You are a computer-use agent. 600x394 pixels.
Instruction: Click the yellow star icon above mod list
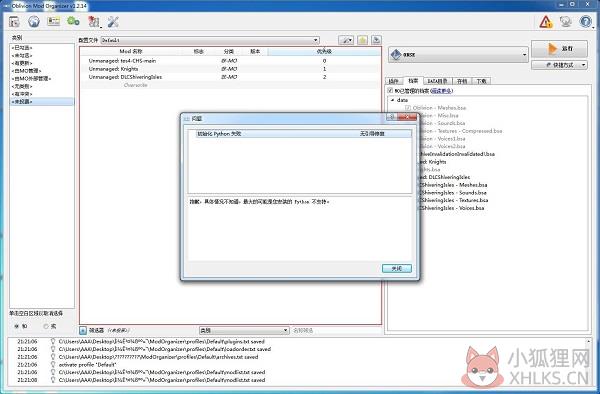tap(362, 40)
